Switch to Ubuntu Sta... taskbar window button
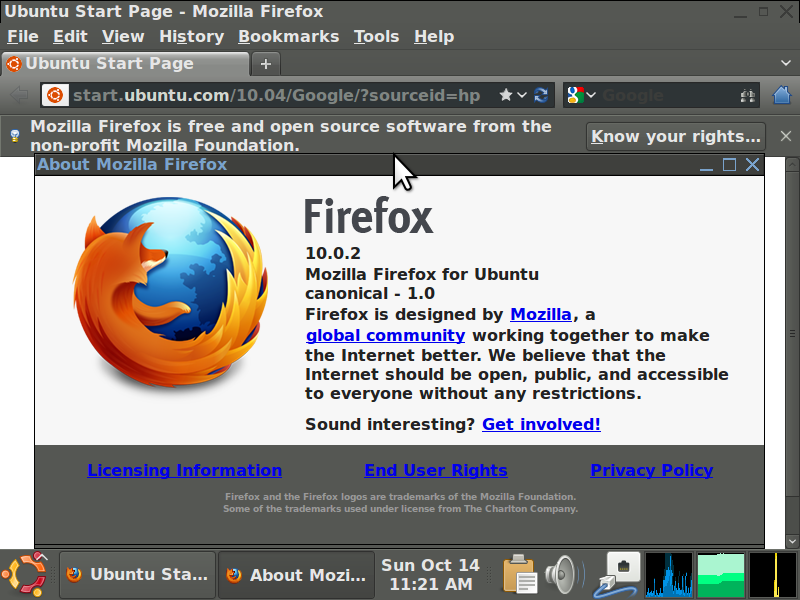The height and width of the screenshot is (600, 800). (x=137, y=574)
